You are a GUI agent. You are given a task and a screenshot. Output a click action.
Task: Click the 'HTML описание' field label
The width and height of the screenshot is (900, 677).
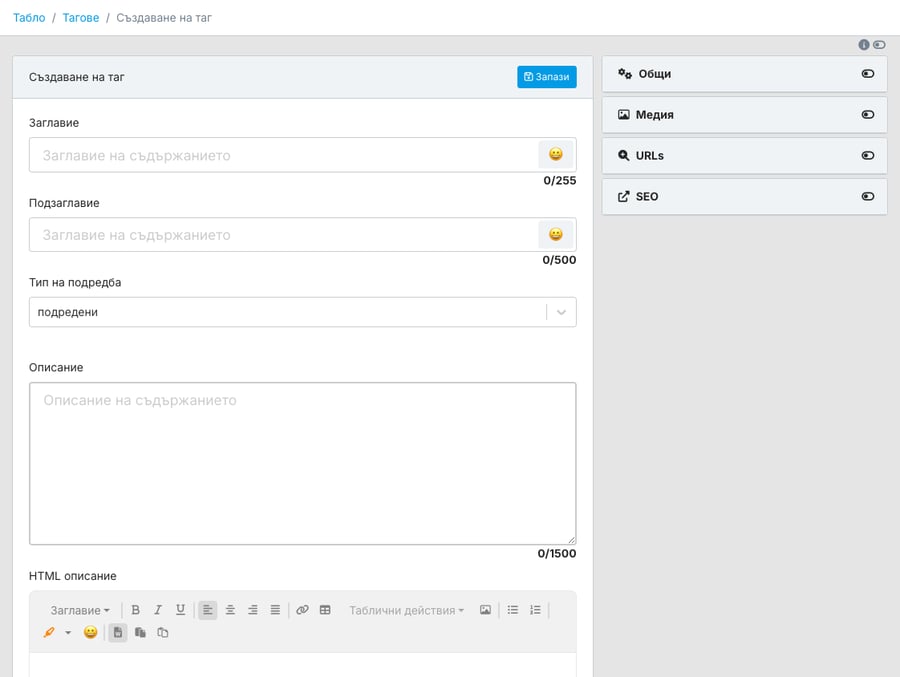(73, 576)
